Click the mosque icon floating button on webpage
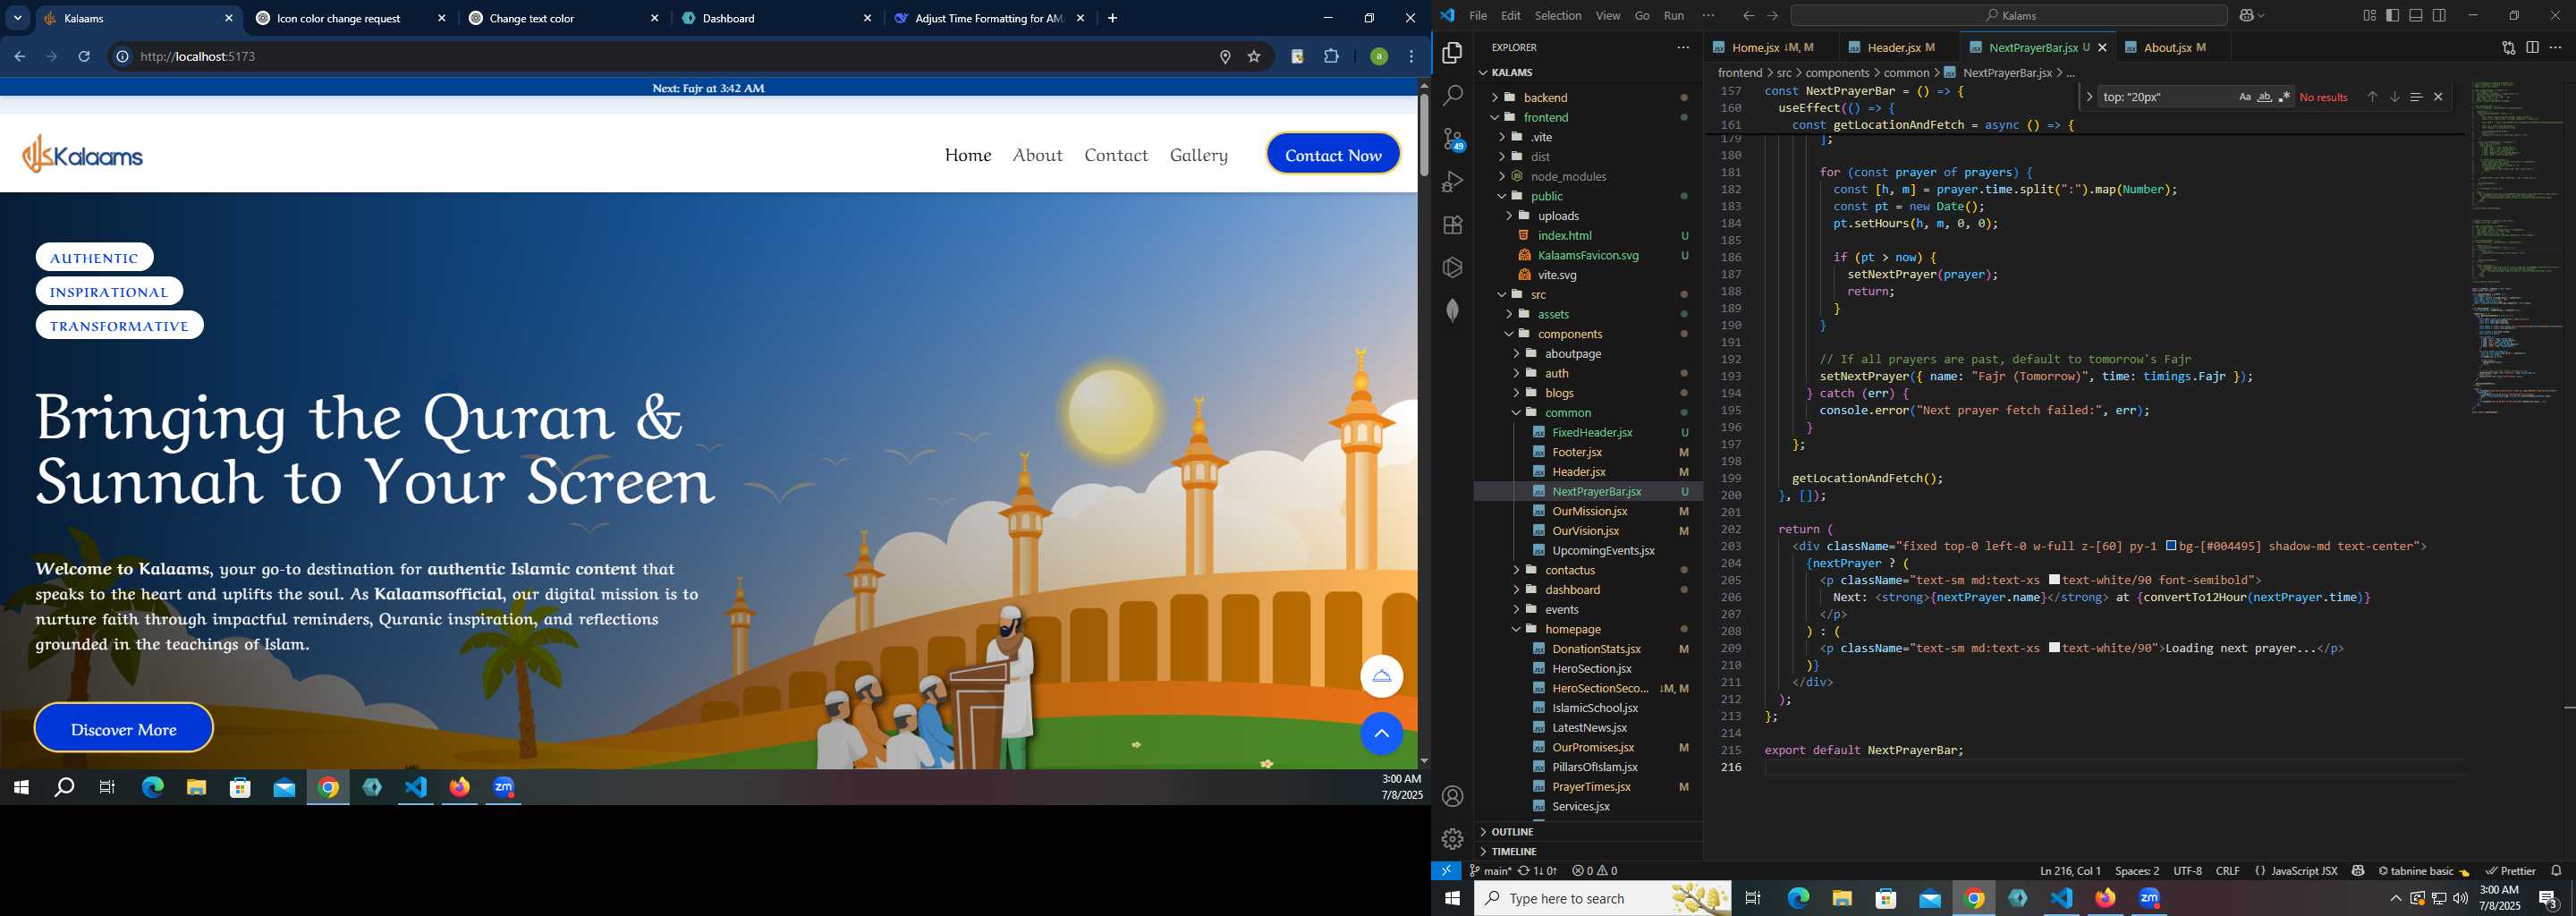 [x=1381, y=677]
